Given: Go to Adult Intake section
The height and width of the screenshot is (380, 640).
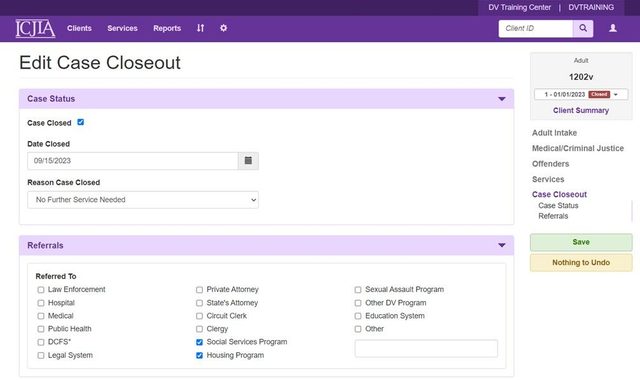Looking at the screenshot, I should click(x=554, y=133).
